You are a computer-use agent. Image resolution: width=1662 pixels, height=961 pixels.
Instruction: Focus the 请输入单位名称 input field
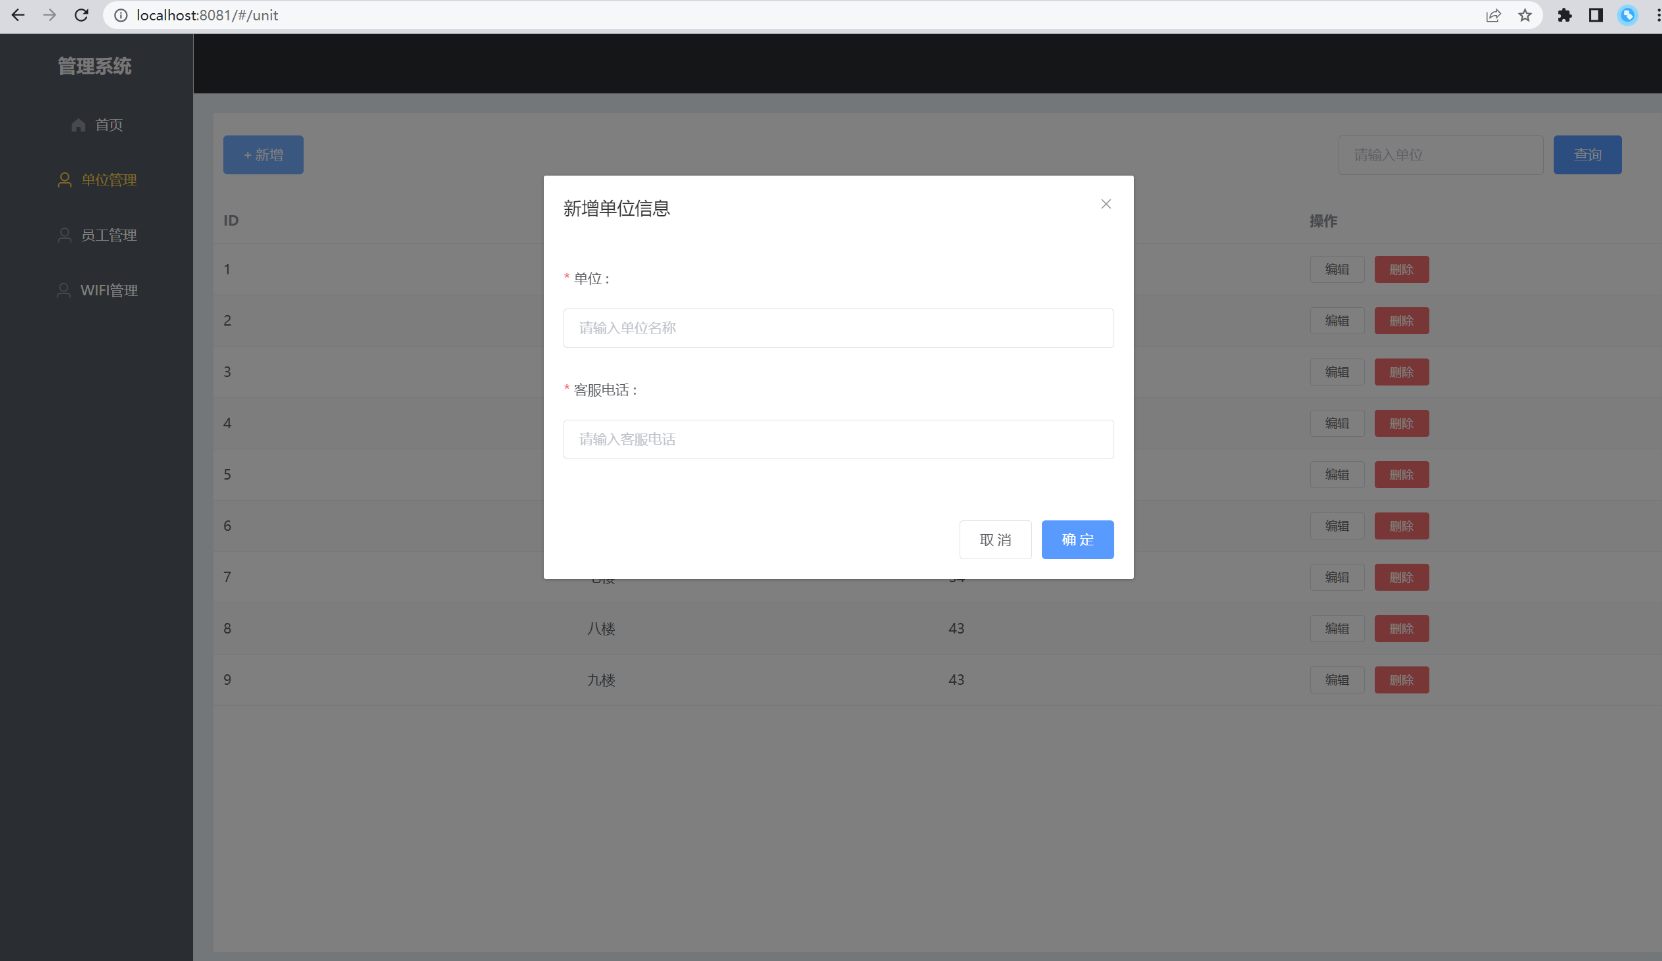click(838, 328)
